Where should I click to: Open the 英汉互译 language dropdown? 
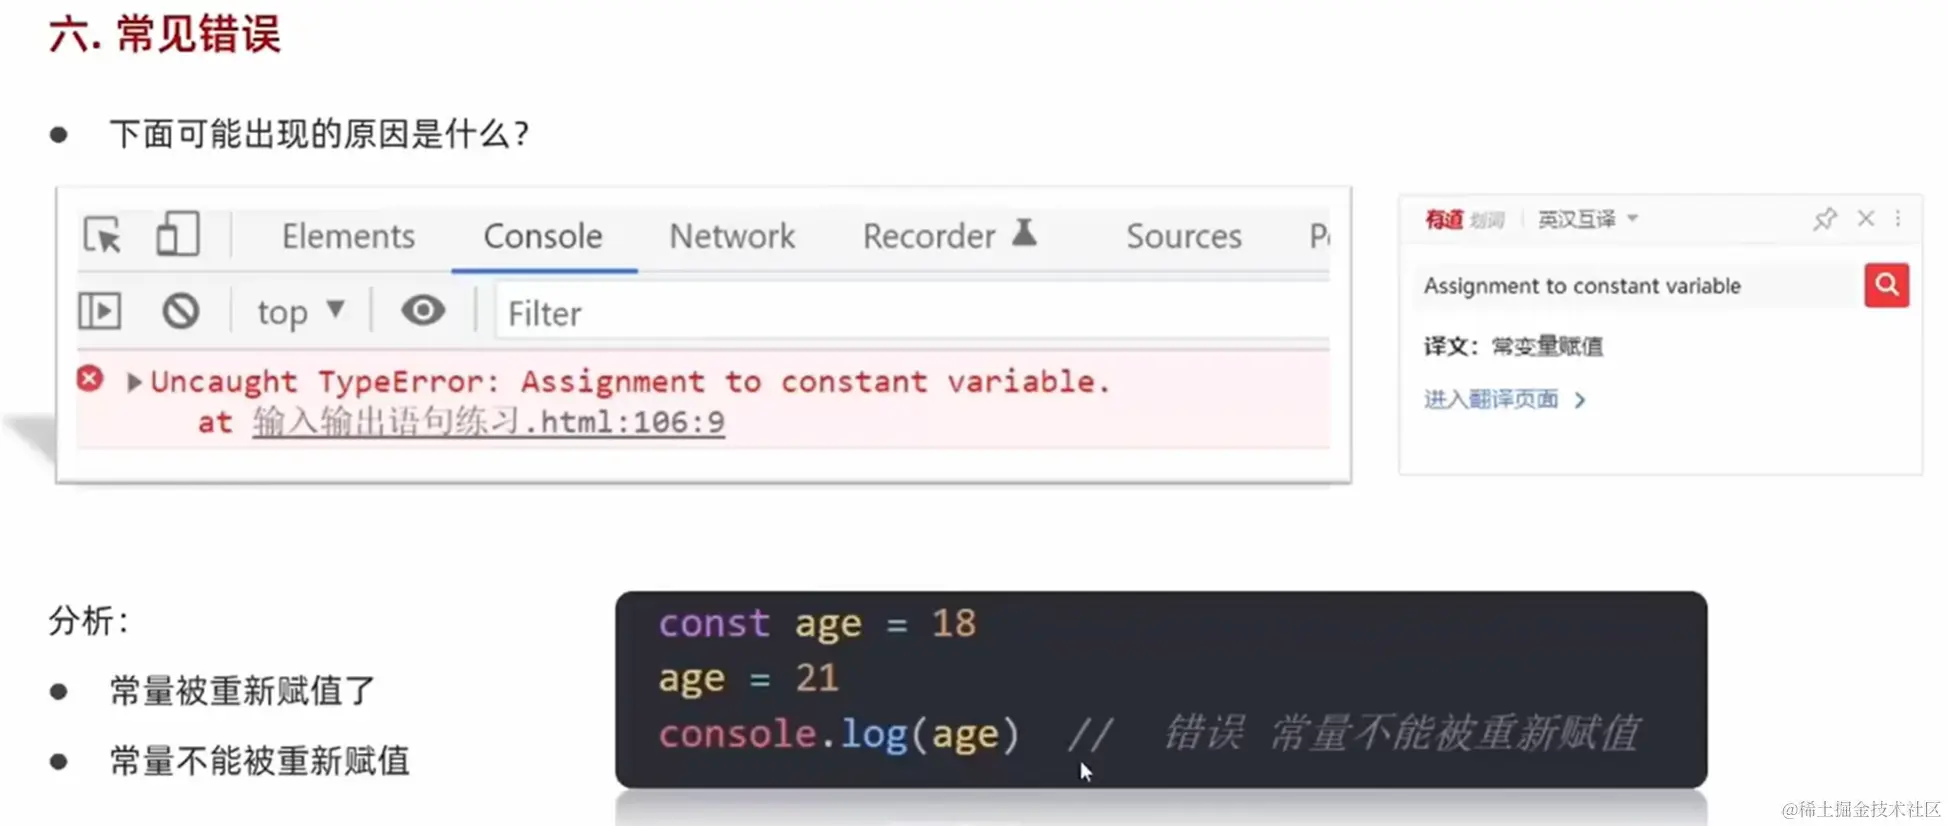pyautogui.click(x=1587, y=219)
